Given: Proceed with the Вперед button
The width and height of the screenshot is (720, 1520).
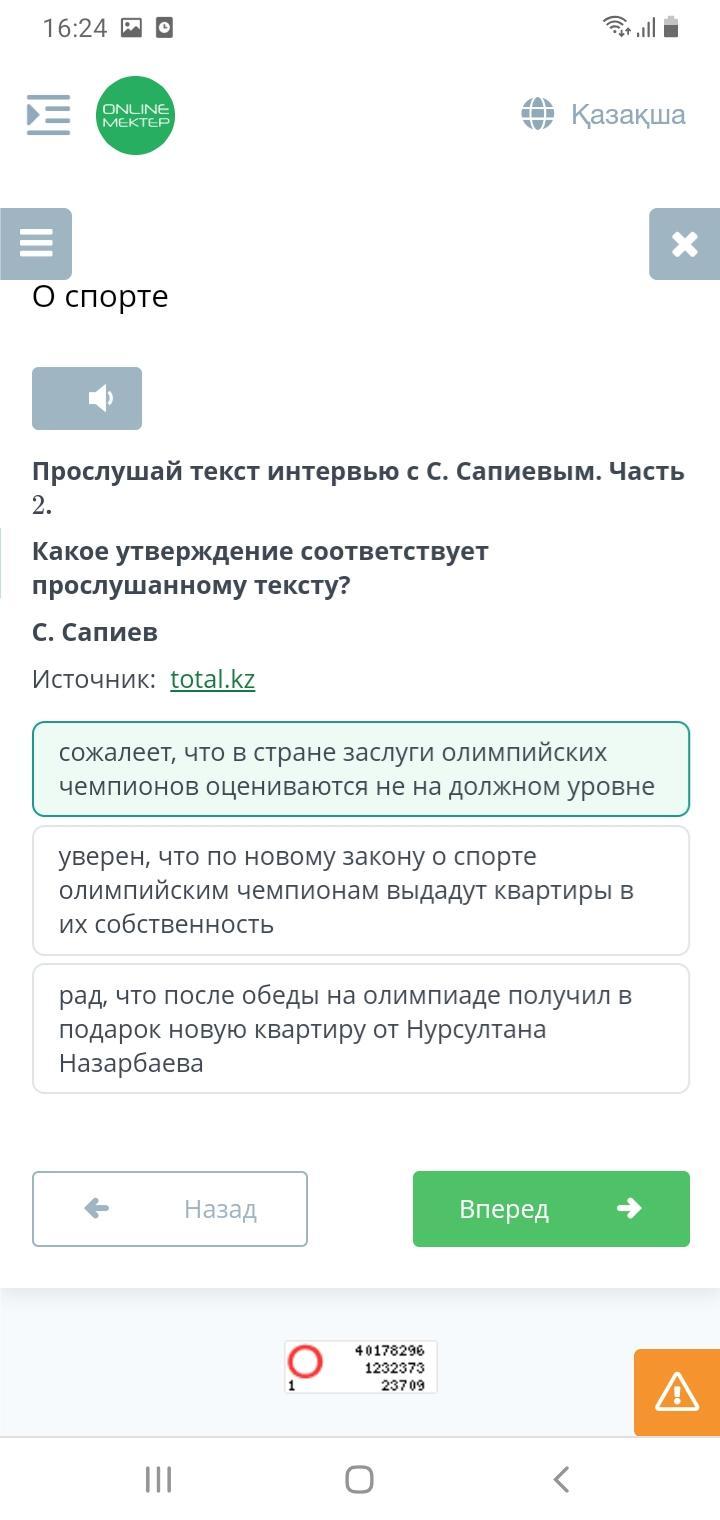Looking at the screenshot, I should click(x=551, y=1209).
